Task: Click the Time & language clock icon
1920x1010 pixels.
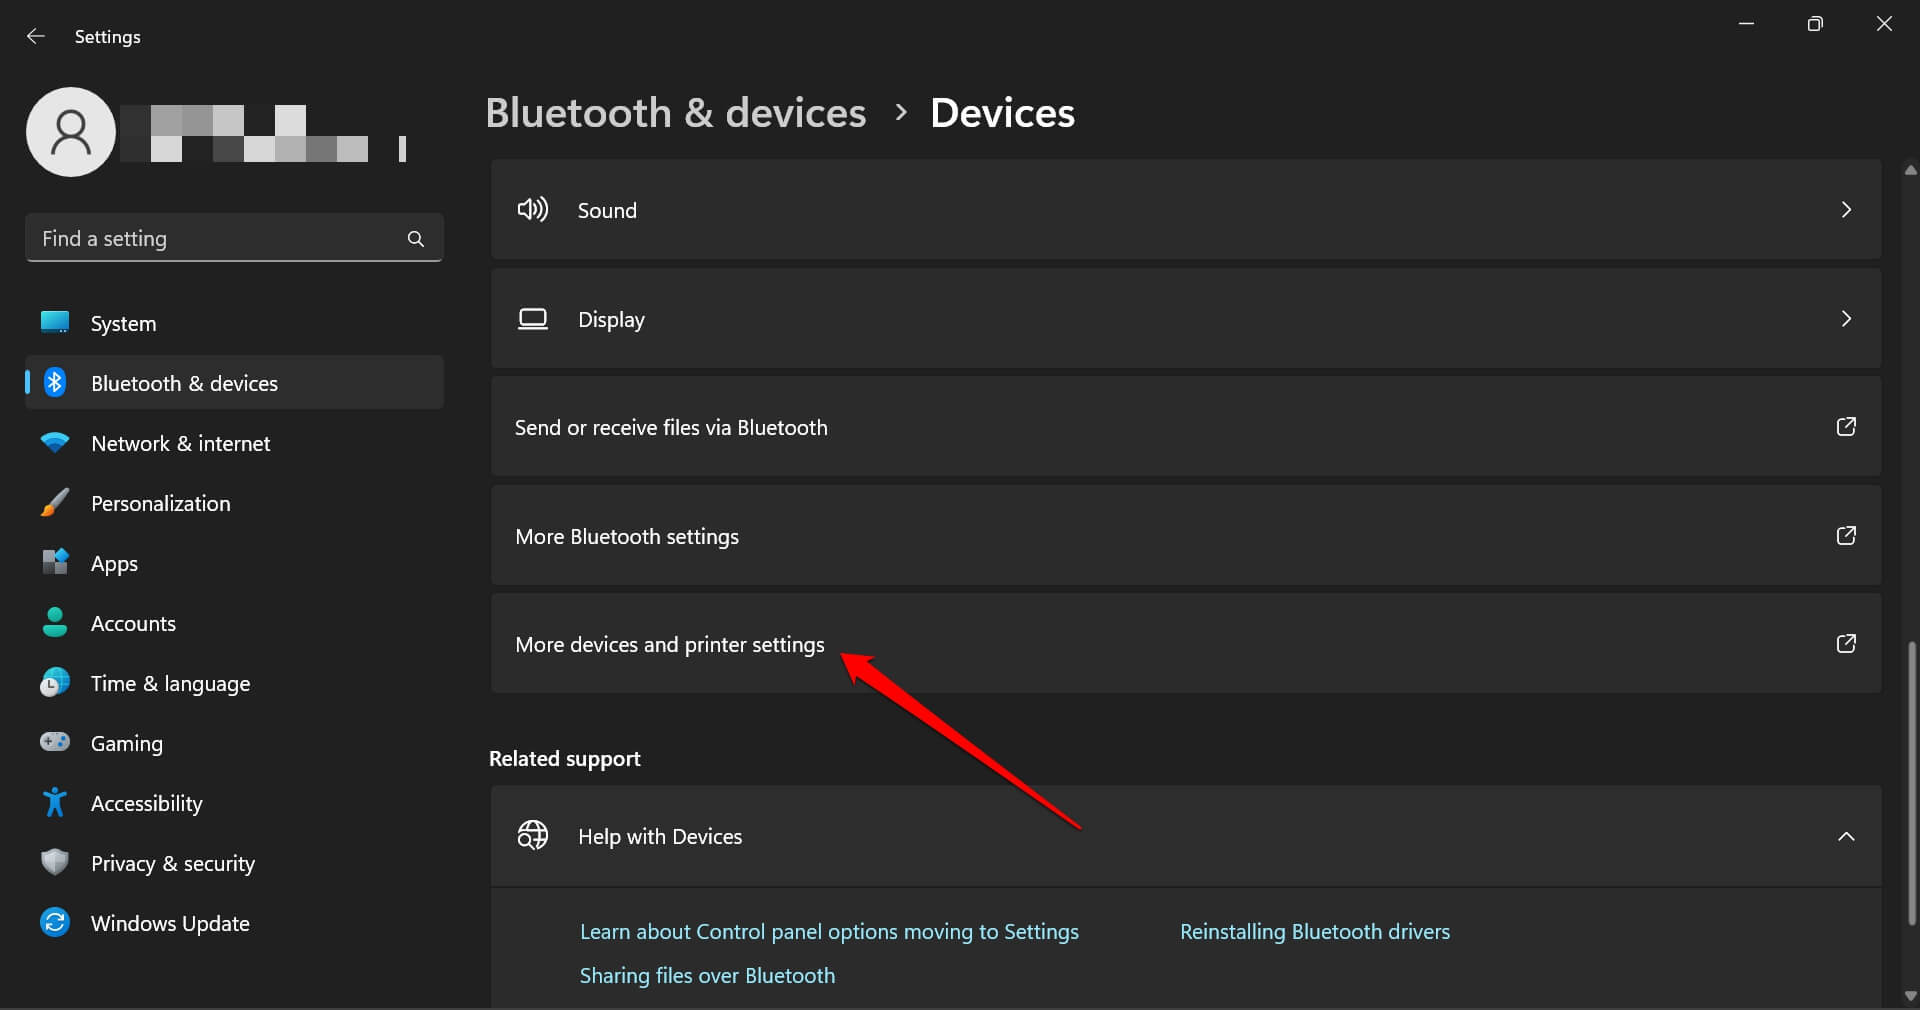Action: [x=54, y=682]
